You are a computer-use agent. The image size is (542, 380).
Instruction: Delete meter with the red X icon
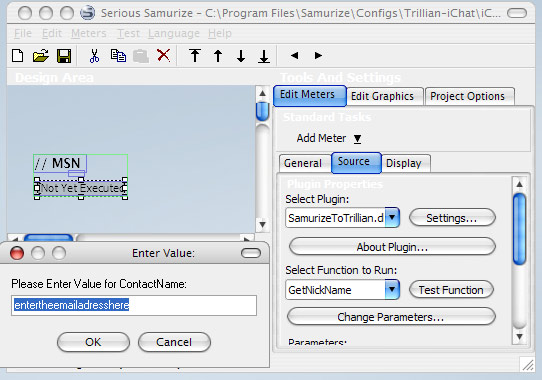click(163, 55)
